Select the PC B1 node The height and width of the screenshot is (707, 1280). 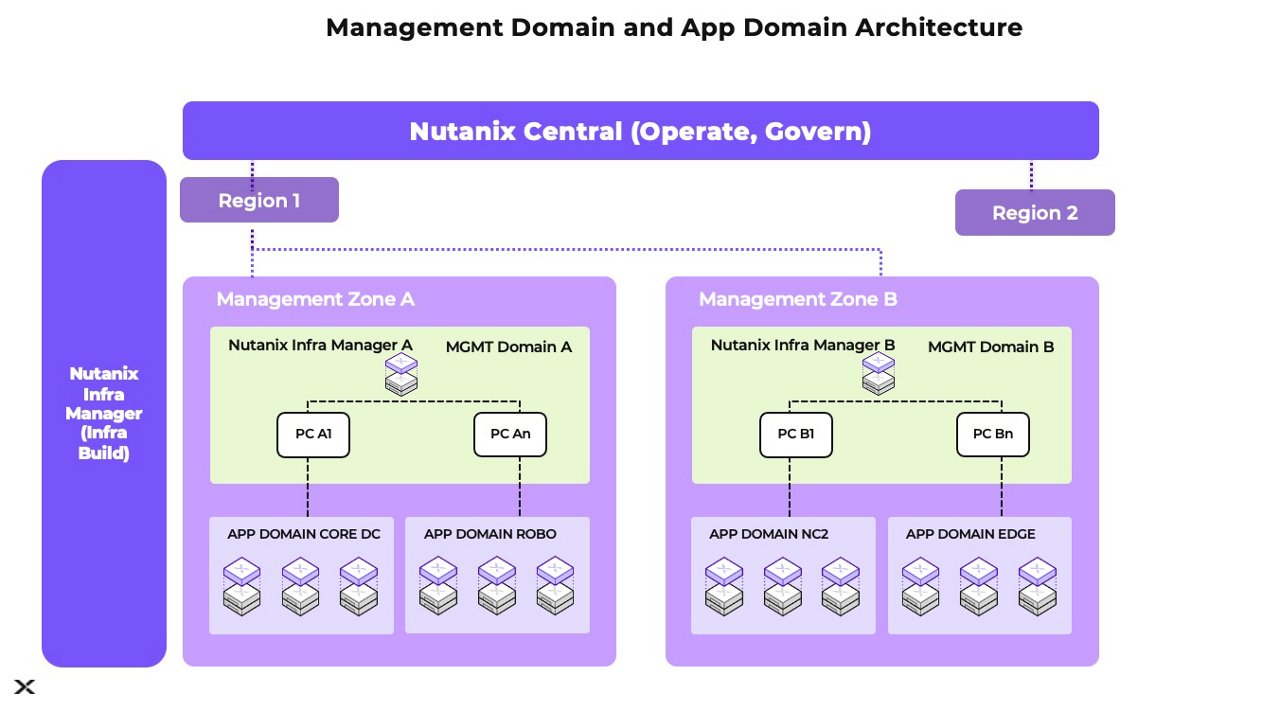pyautogui.click(x=795, y=434)
